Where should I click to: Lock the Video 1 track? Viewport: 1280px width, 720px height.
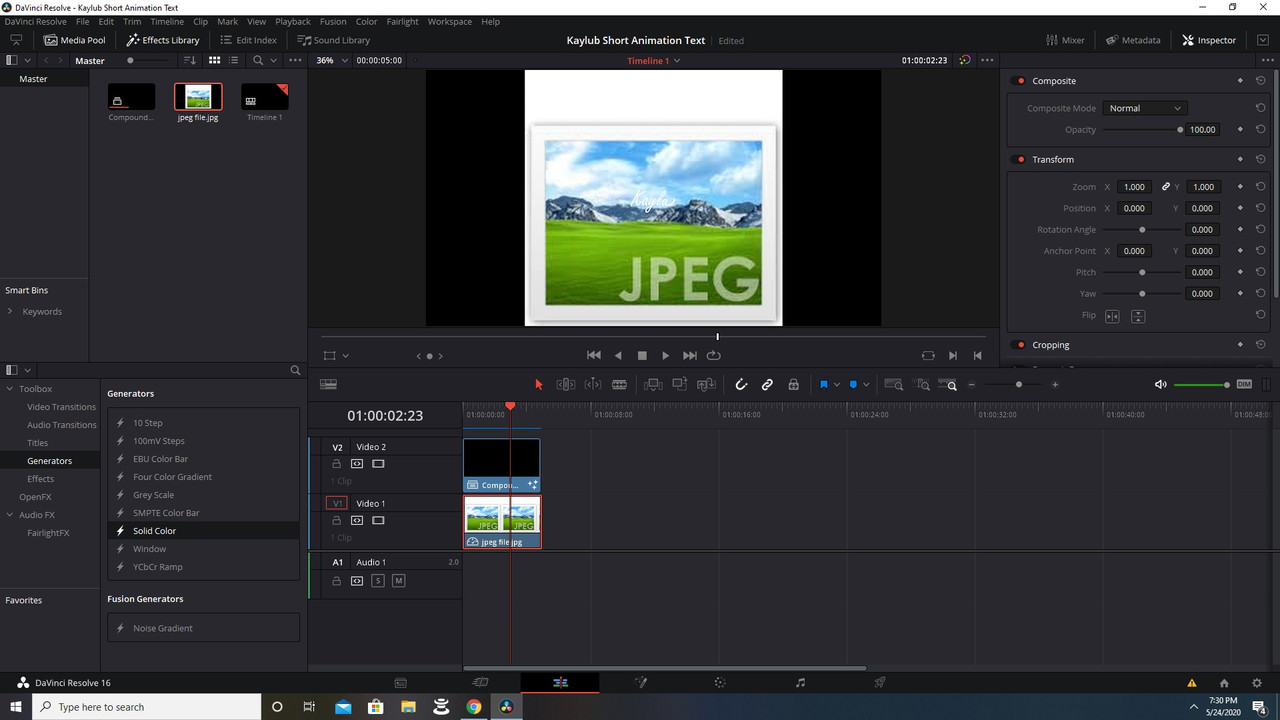click(x=336, y=520)
